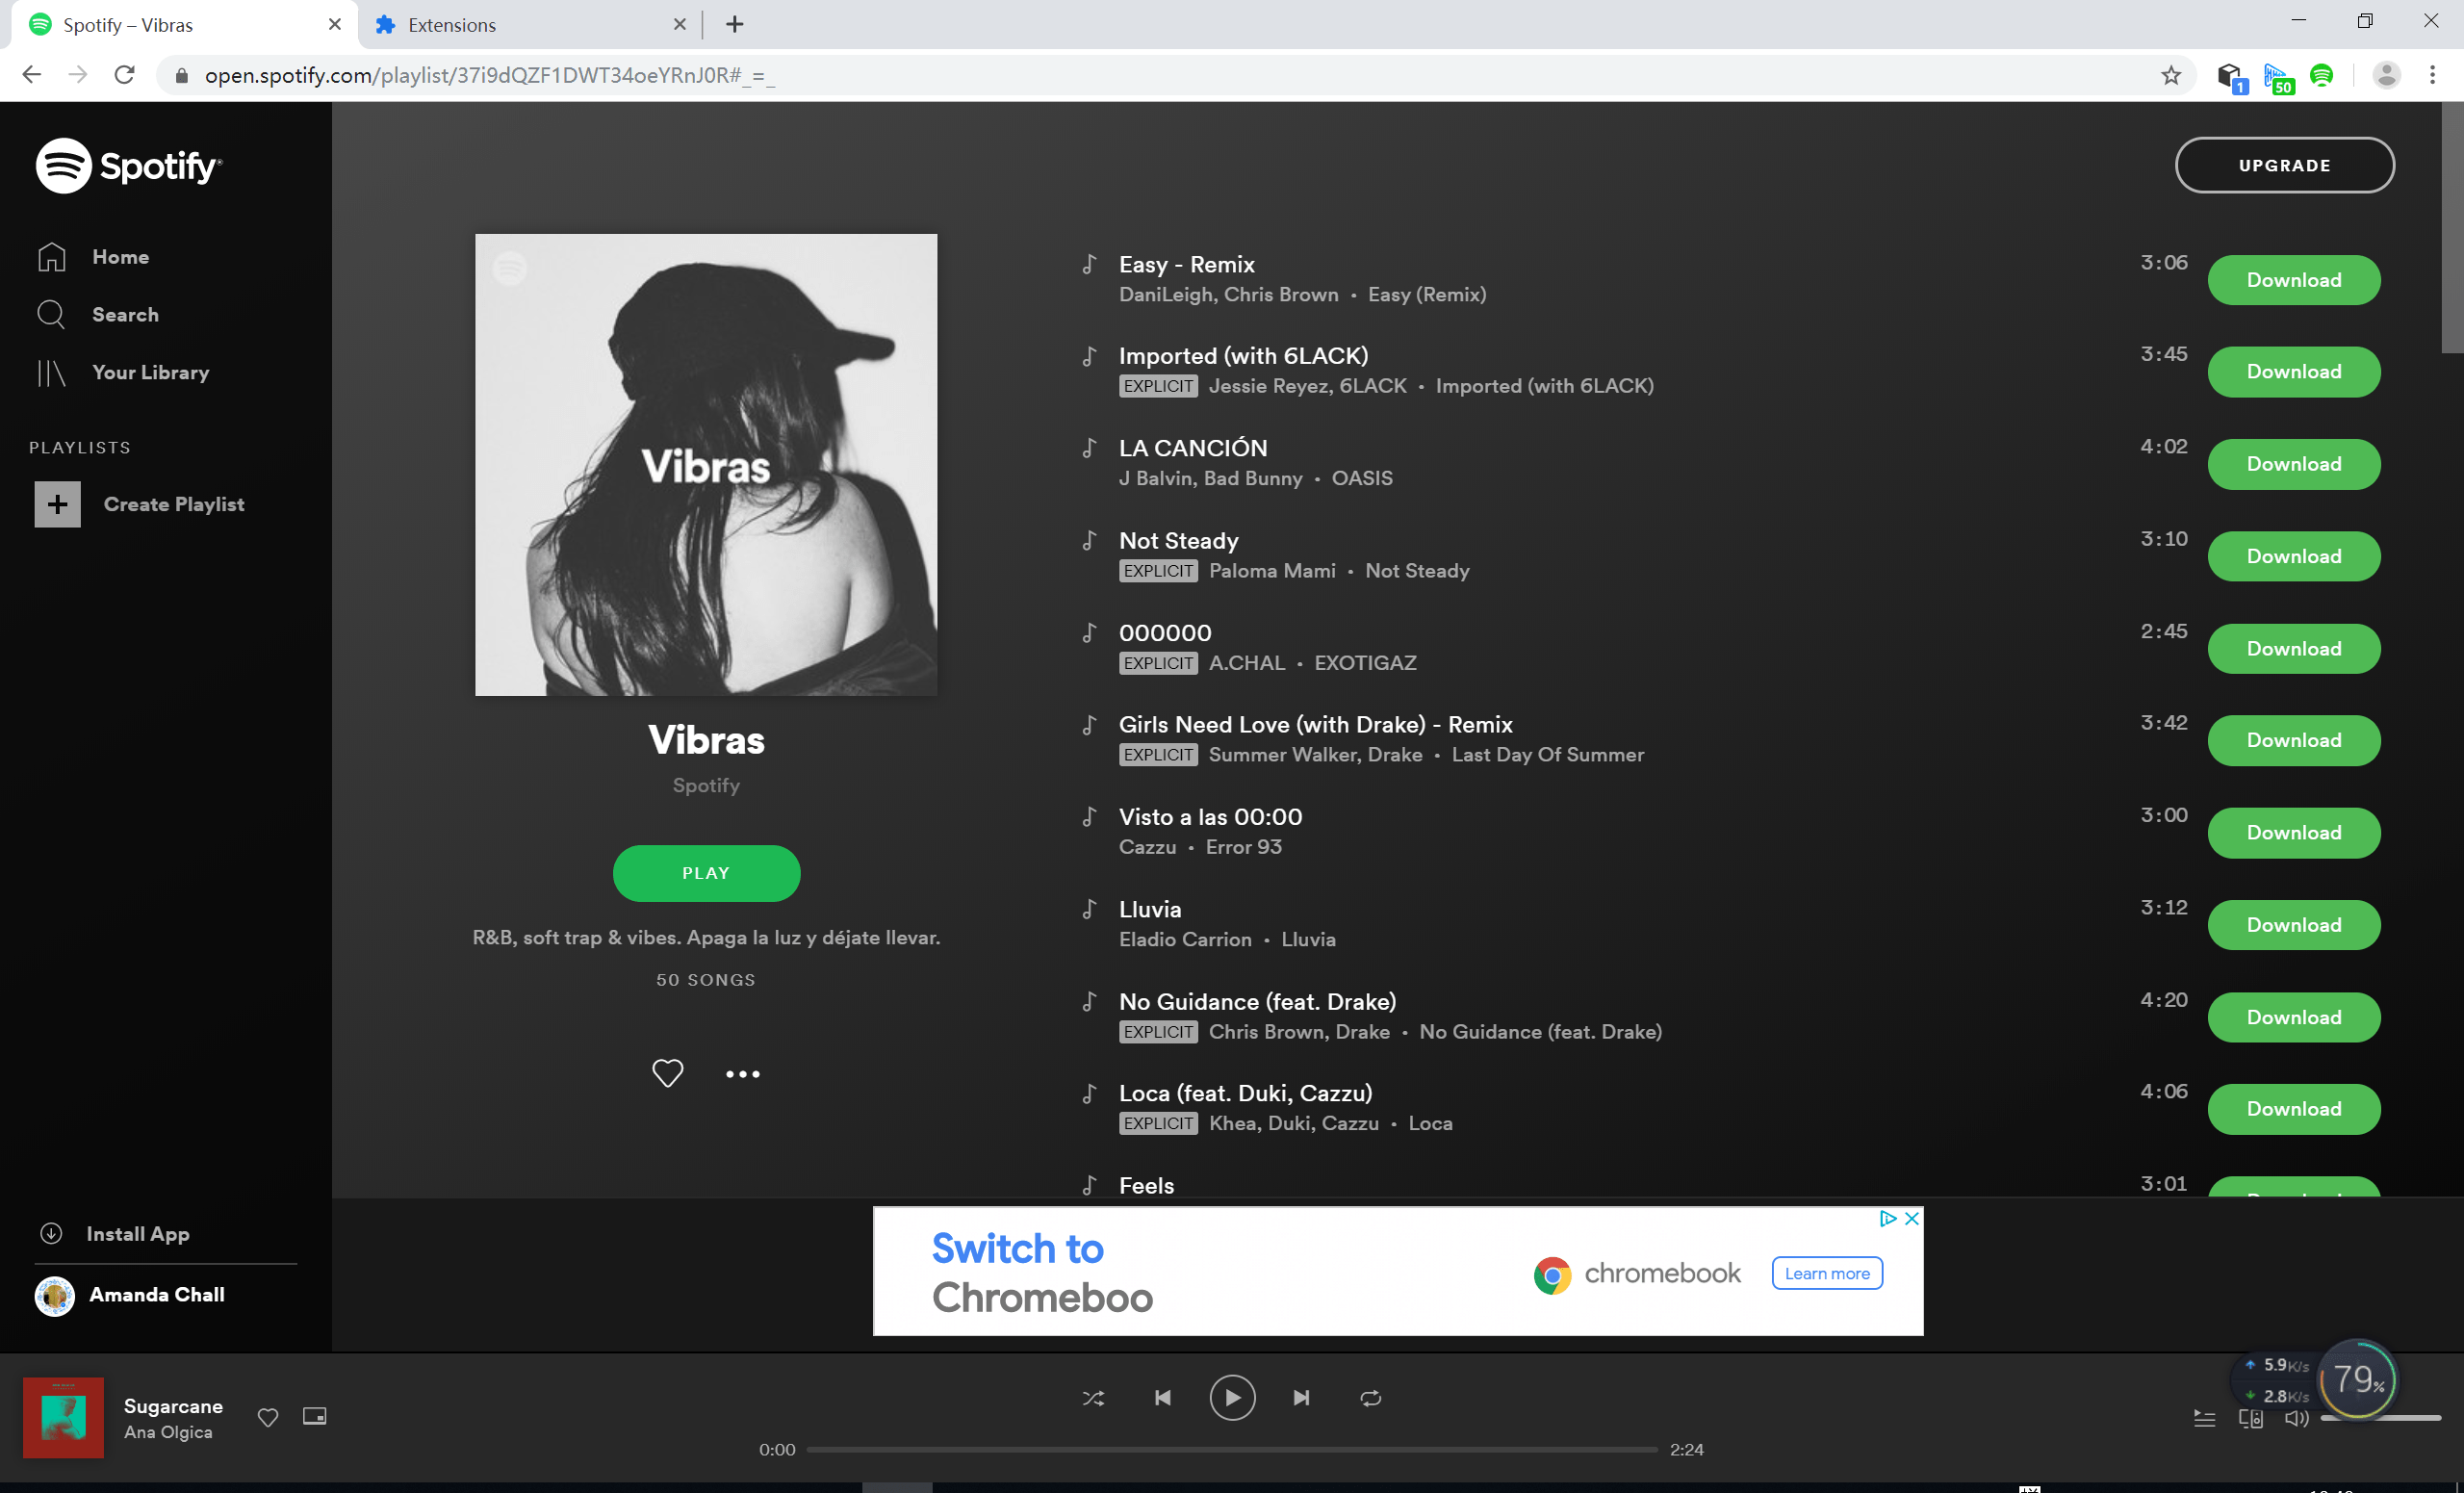Click the repeat icon in player
The image size is (2464, 1493).
pos(1371,1398)
